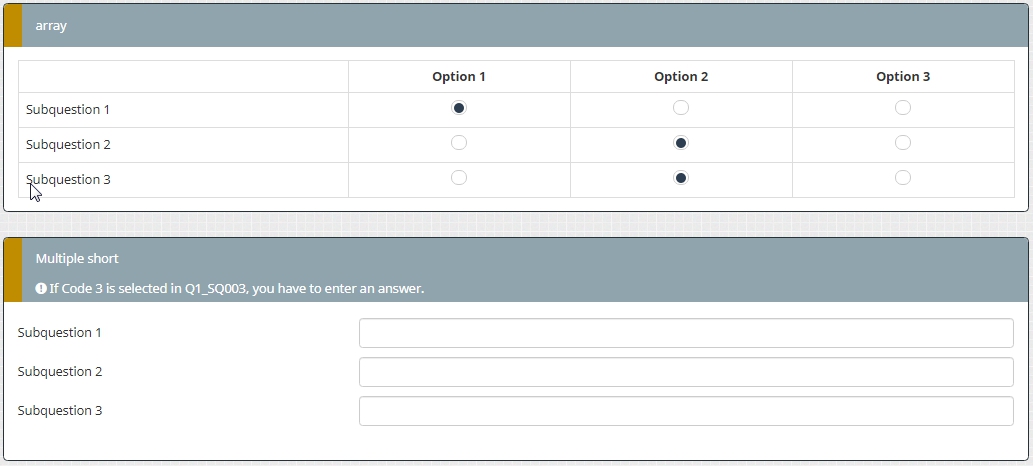Click the Option 1 column header
Viewport: 1033px width, 466px height.
459,77
